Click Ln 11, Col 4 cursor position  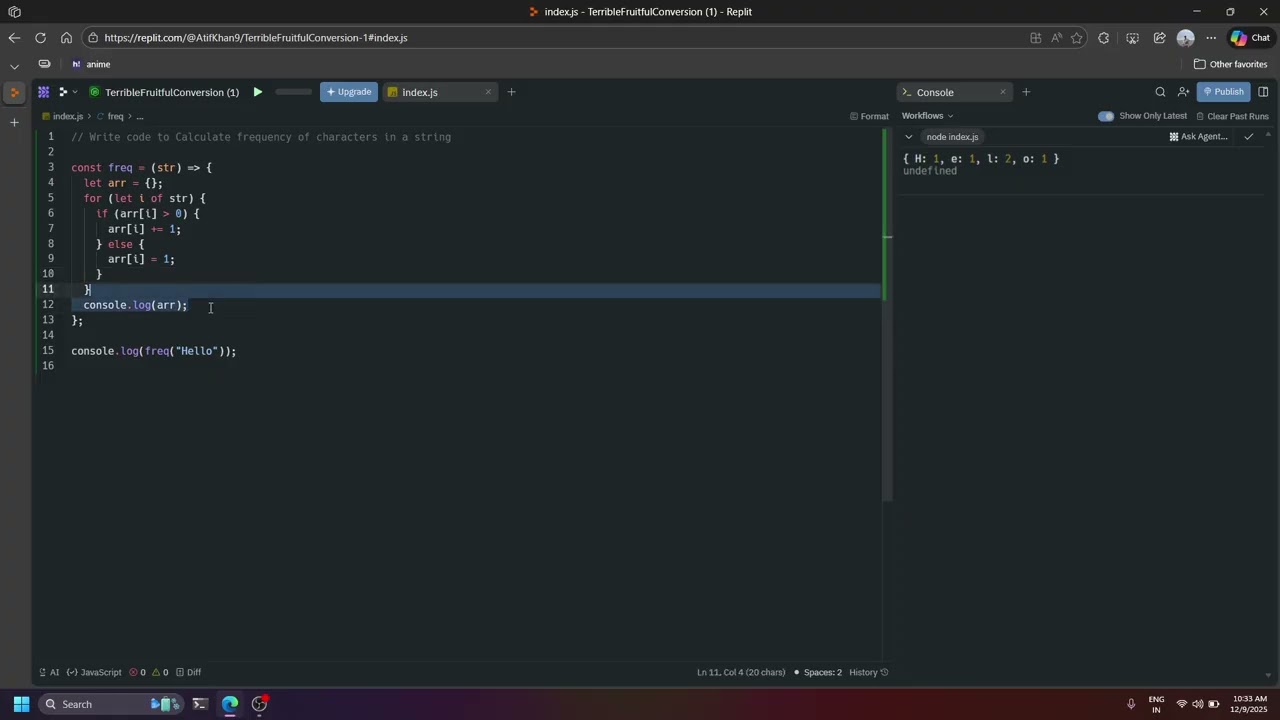tap(741, 672)
